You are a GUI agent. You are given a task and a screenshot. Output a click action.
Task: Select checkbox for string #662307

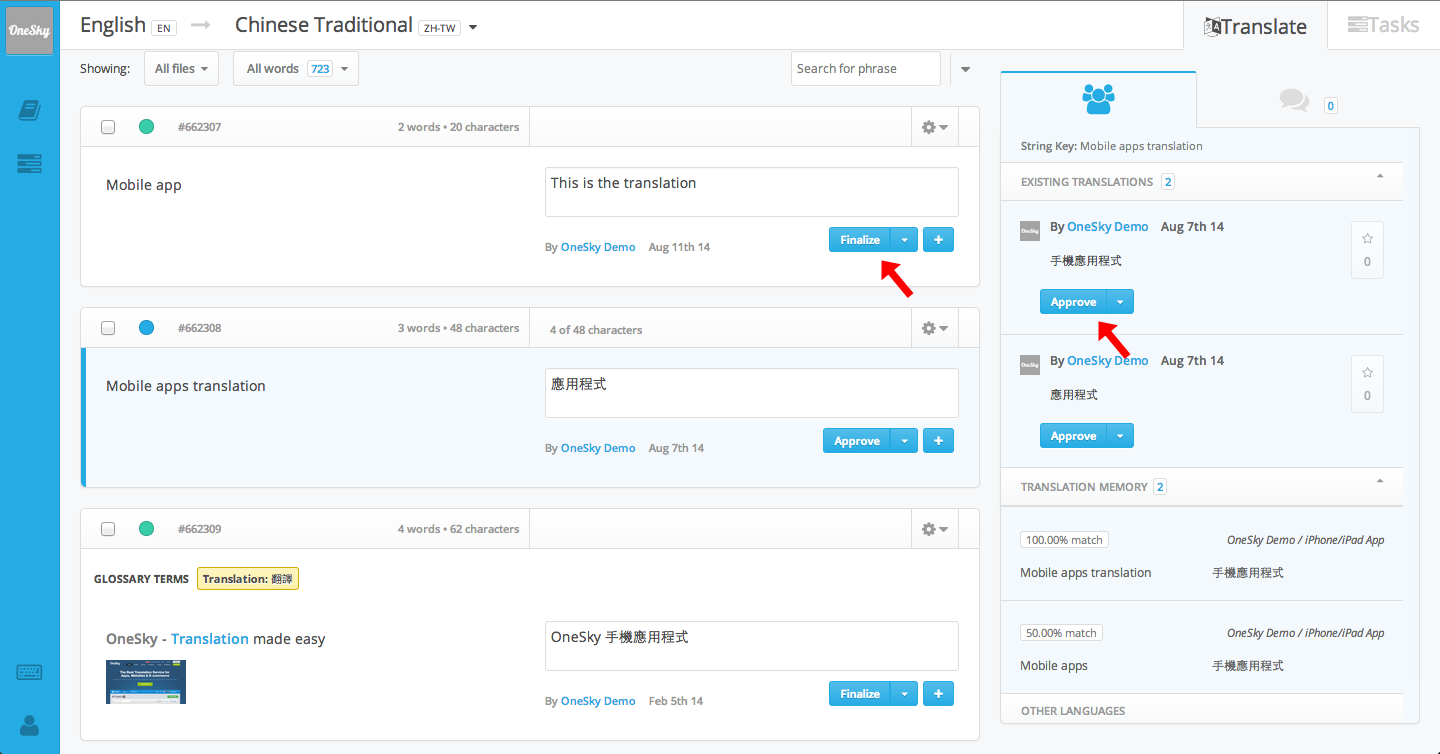(108, 127)
